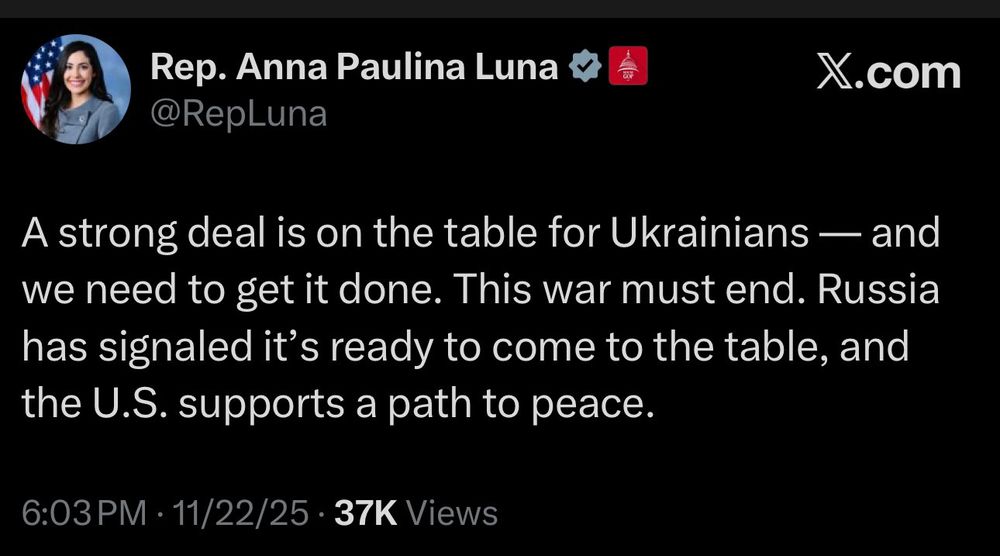Click the 11/22/25 post date
Screen dimensions: 1000x556
coord(240,513)
